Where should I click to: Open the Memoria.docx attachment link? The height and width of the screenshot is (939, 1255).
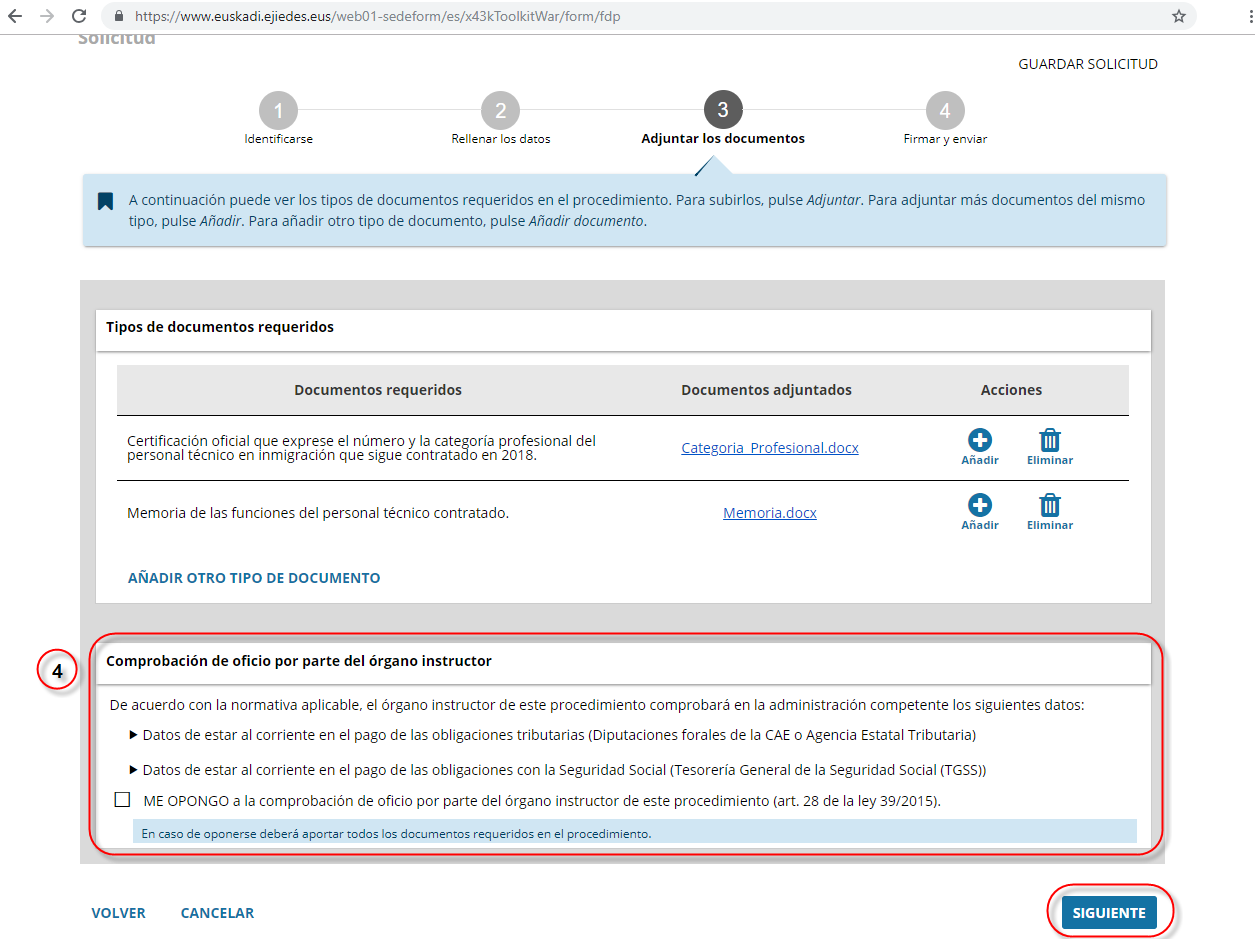point(769,513)
